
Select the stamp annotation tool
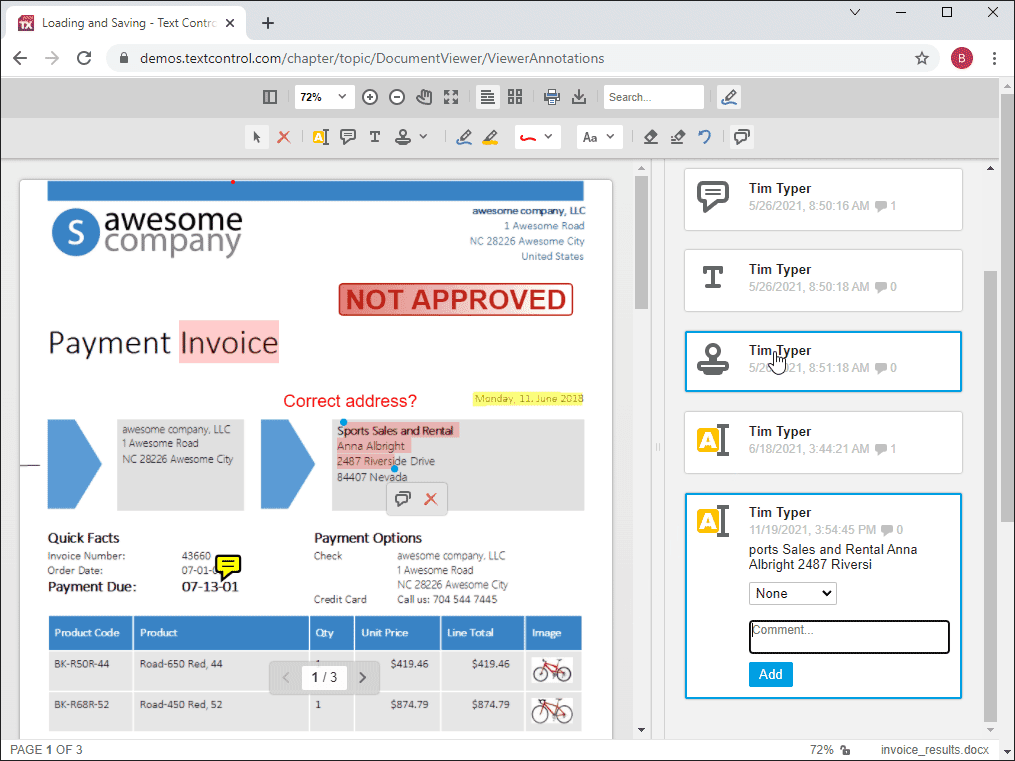pyautogui.click(x=403, y=137)
